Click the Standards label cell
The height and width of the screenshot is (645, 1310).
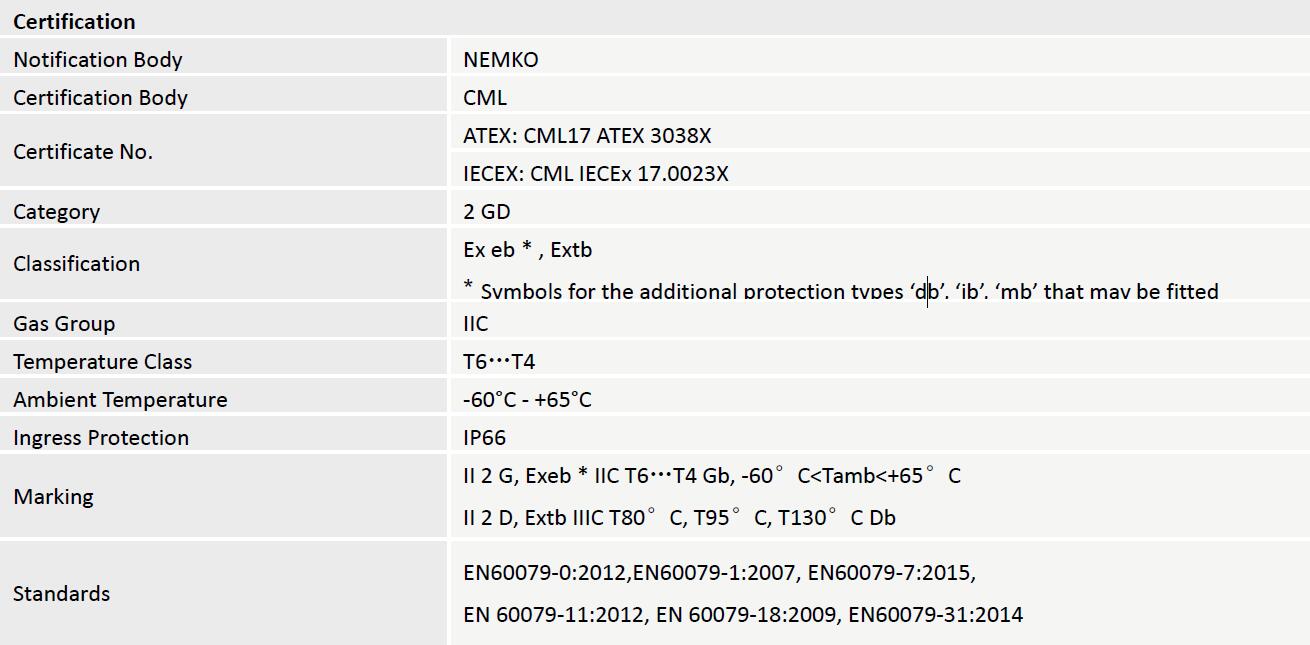click(x=61, y=593)
